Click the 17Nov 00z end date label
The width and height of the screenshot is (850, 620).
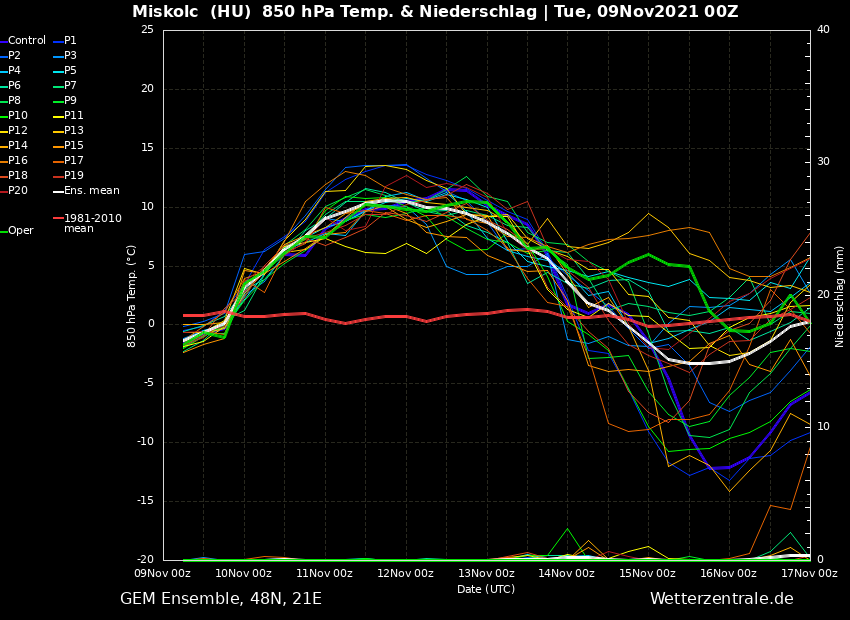(808, 574)
